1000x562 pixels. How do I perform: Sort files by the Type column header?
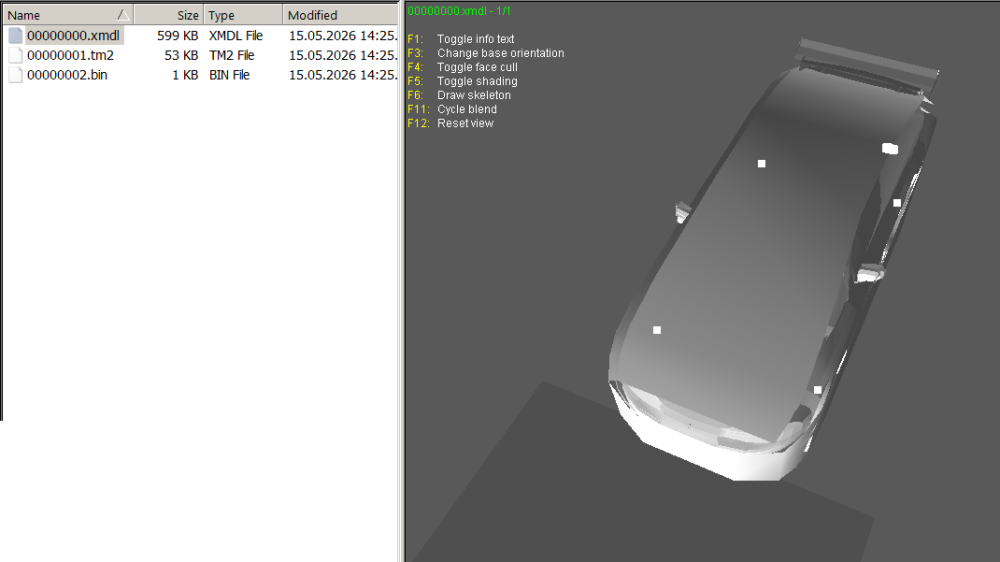point(243,15)
